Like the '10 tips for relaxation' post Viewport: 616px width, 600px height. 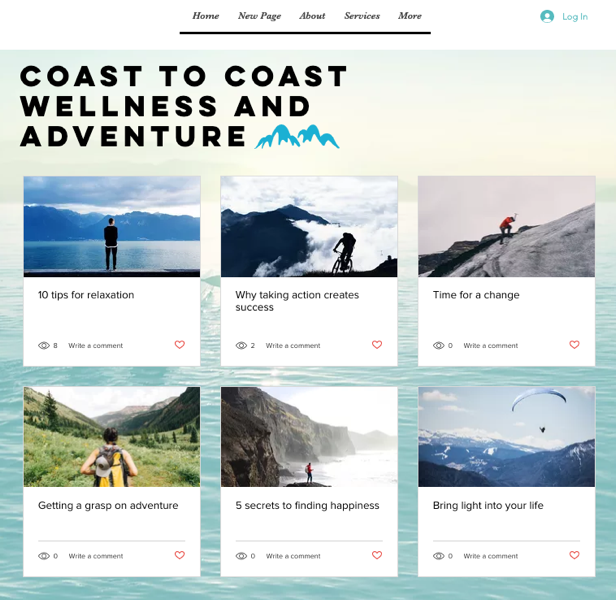coord(180,345)
